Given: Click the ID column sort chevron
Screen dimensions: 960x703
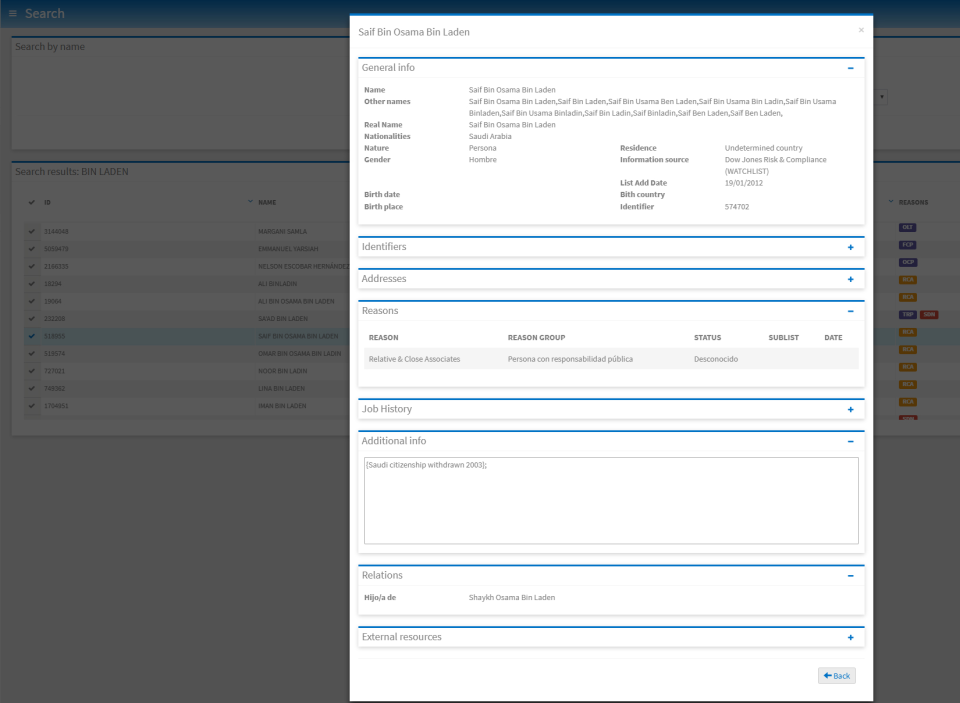Looking at the screenshot, I should [249, 201].
